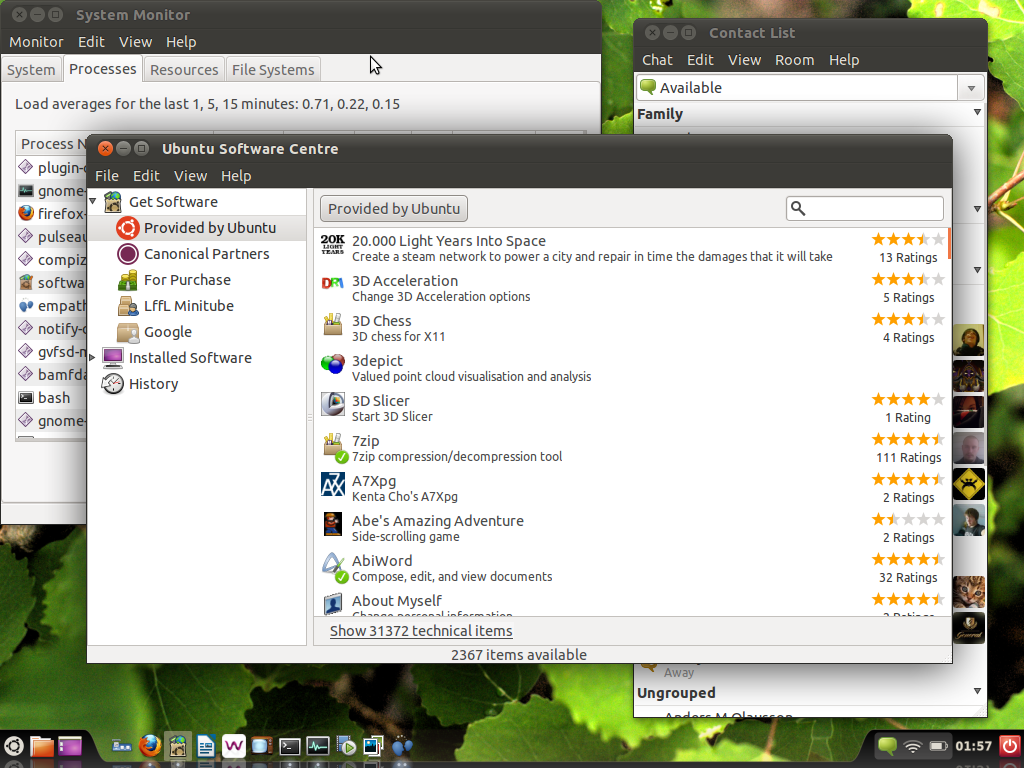1024x768 pixels.
Task: Click the white W app icon in the panel
Action: [234, 746]
